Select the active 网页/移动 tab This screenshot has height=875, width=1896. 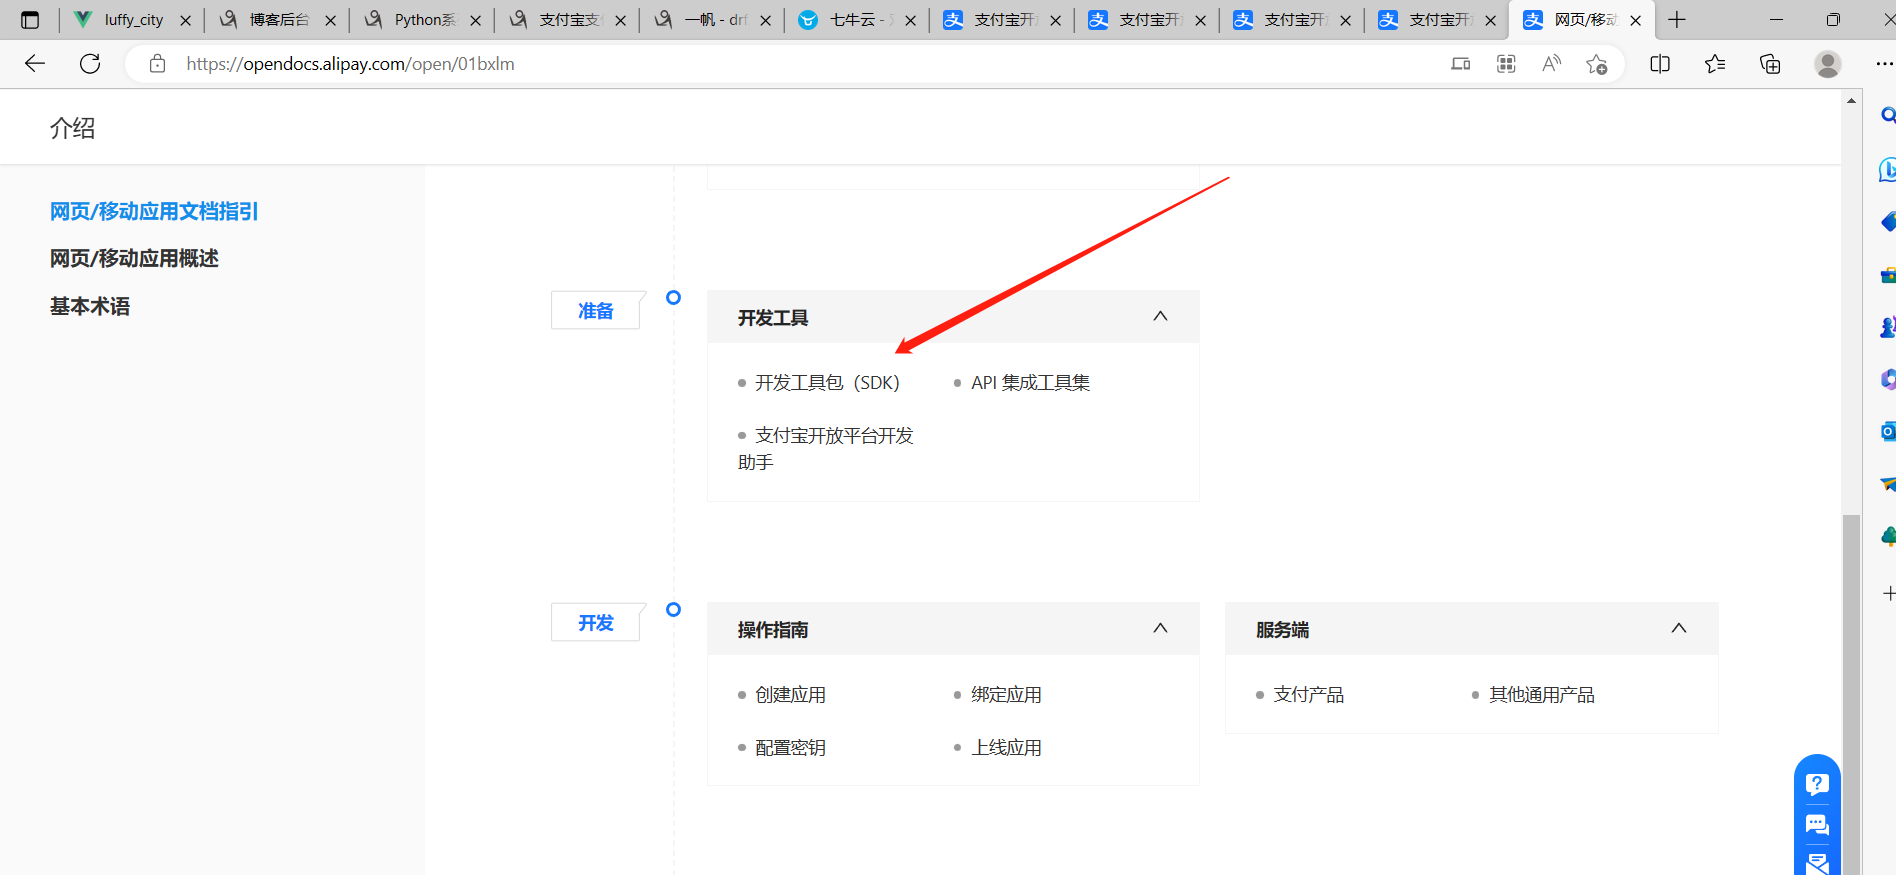click(1582, 20)
